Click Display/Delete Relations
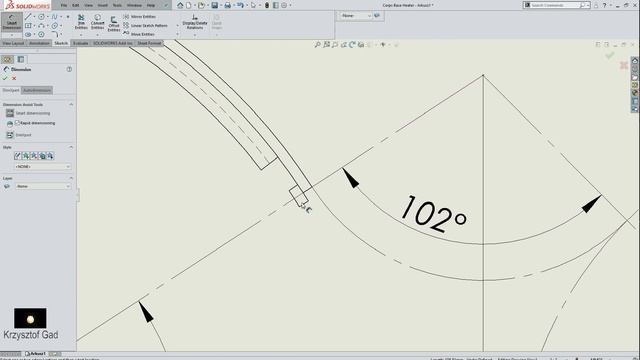The image size is (640, 360). pos(195,22)
